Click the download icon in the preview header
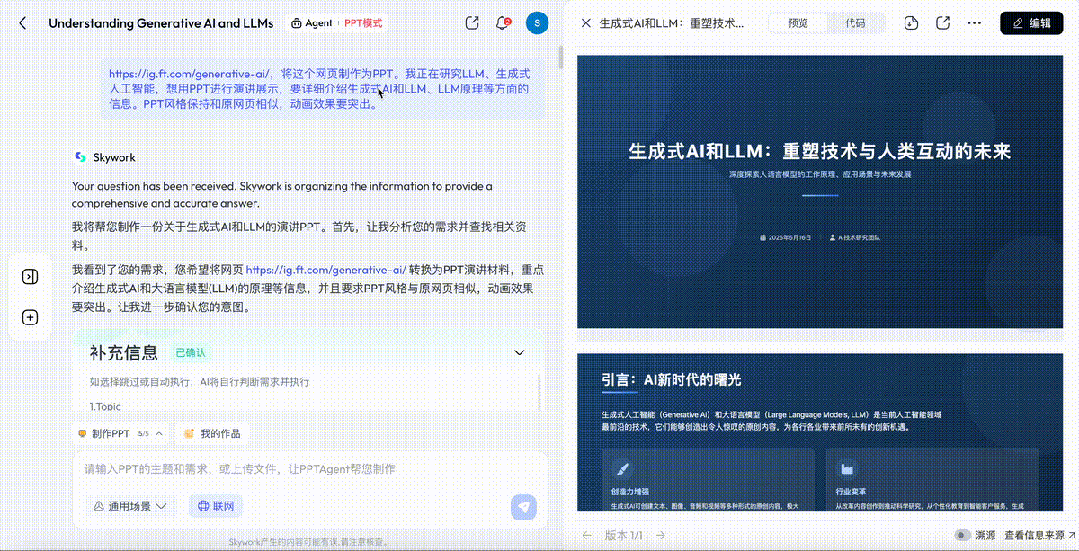 [911, 23]
